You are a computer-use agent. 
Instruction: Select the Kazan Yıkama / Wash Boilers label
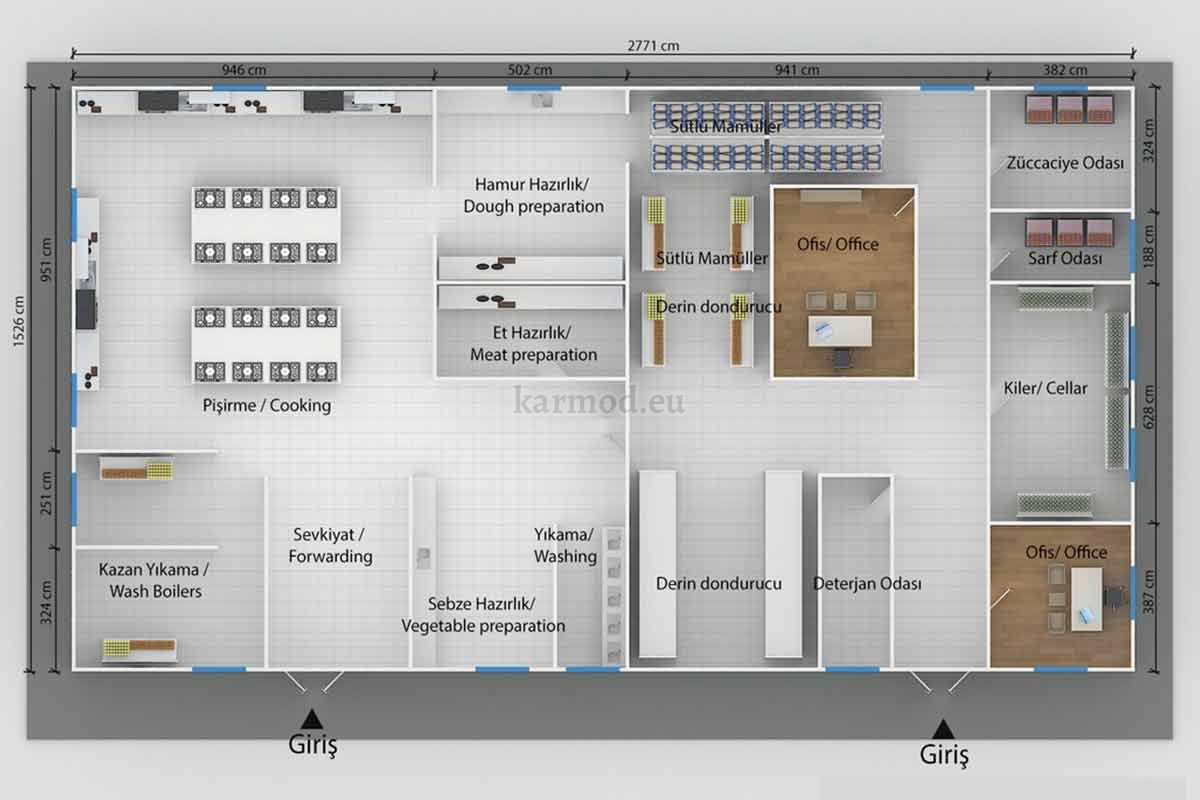(x=153, y=580)
